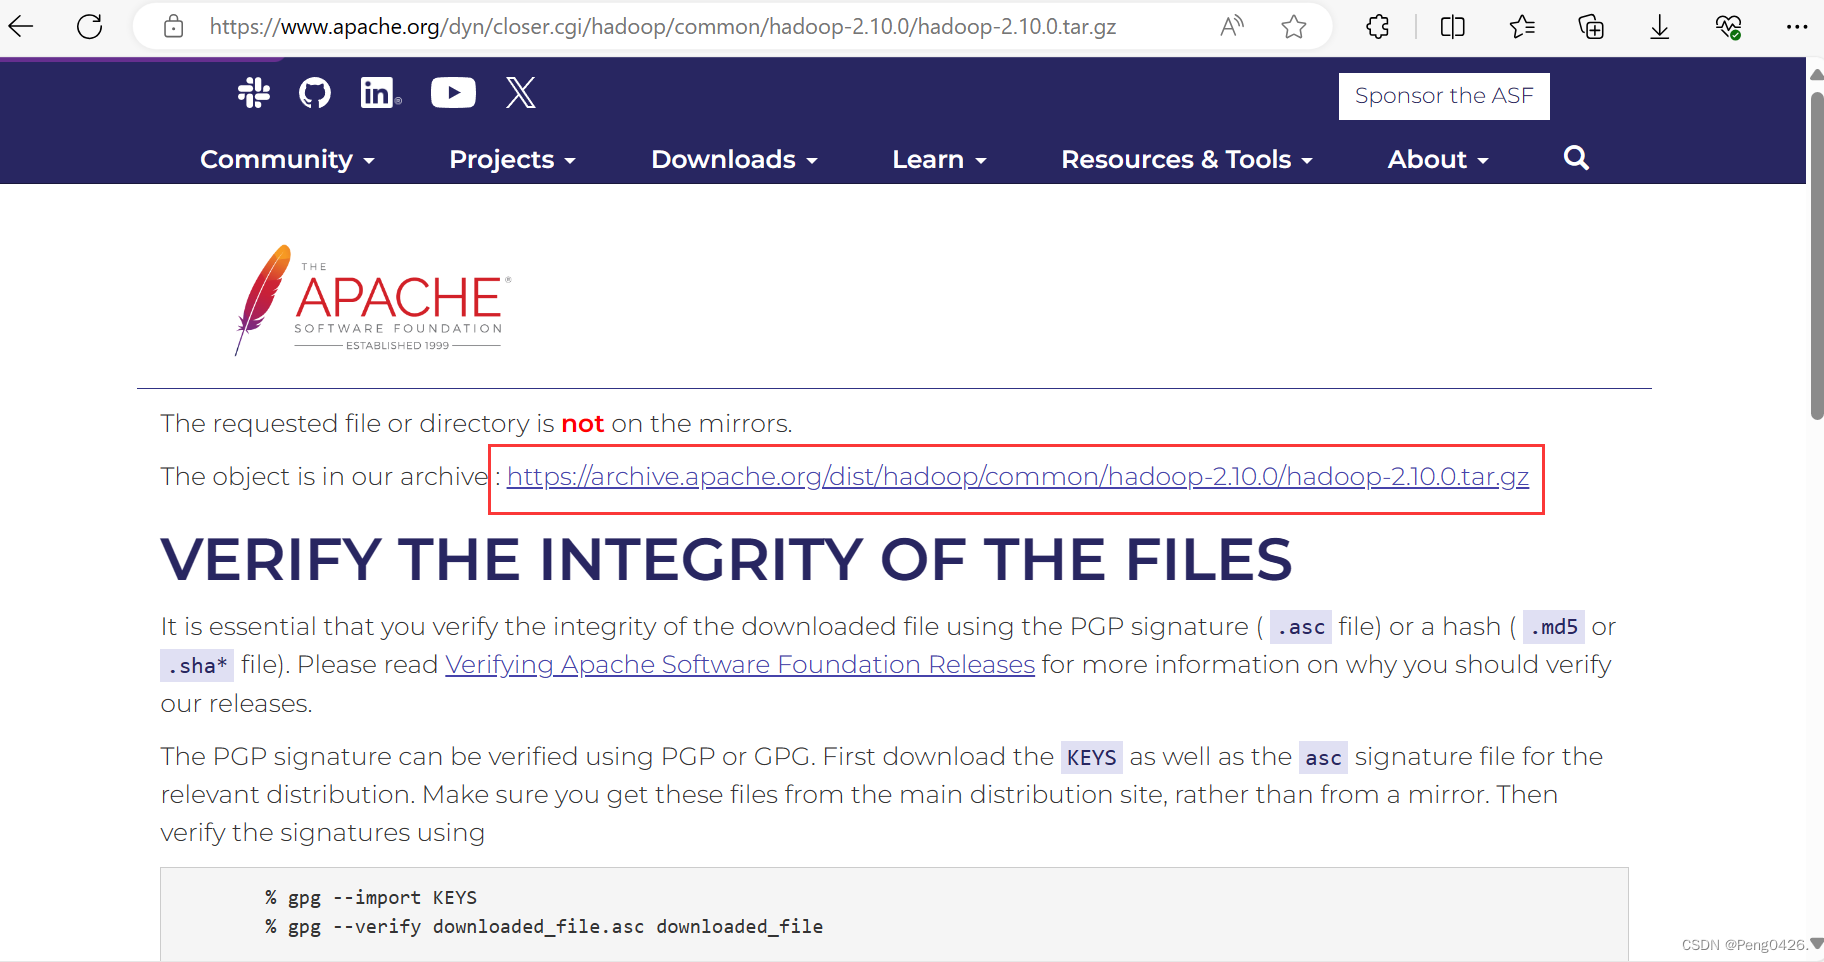
Task: Open the Favorites list icon
Action: (x=1522, y=27)
